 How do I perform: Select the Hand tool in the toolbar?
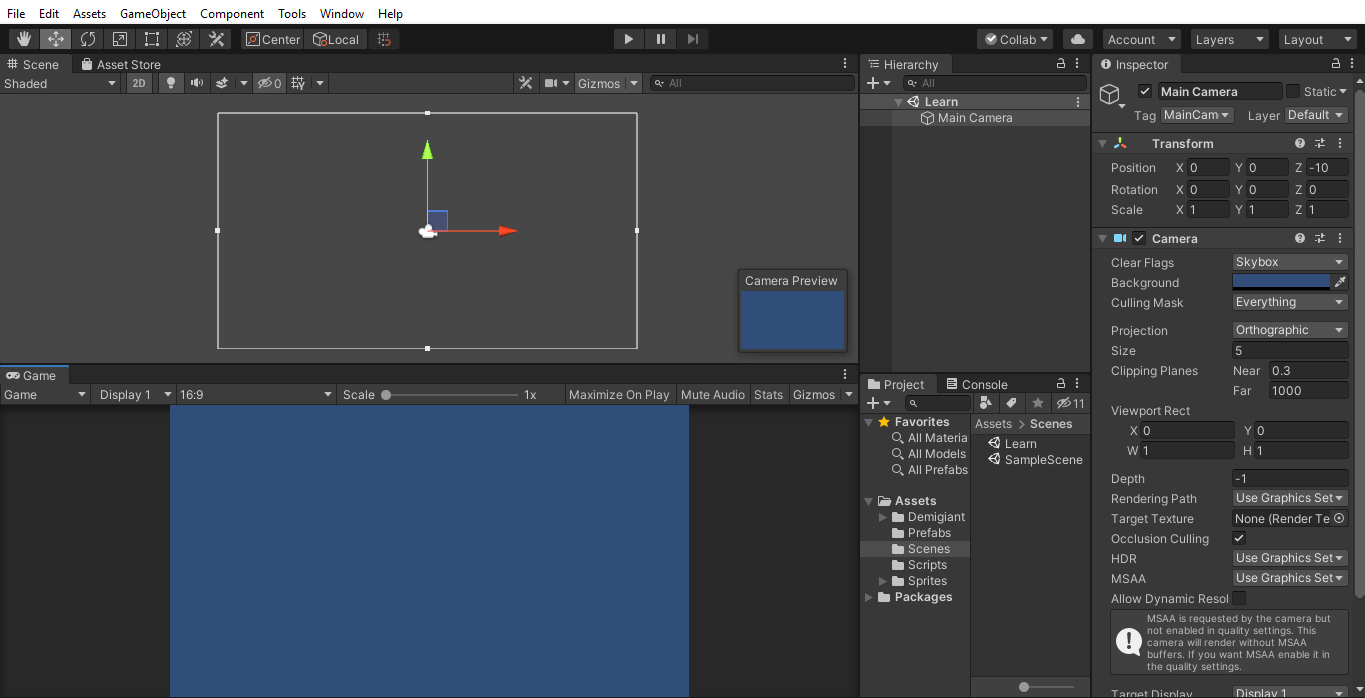pos(24,39)
